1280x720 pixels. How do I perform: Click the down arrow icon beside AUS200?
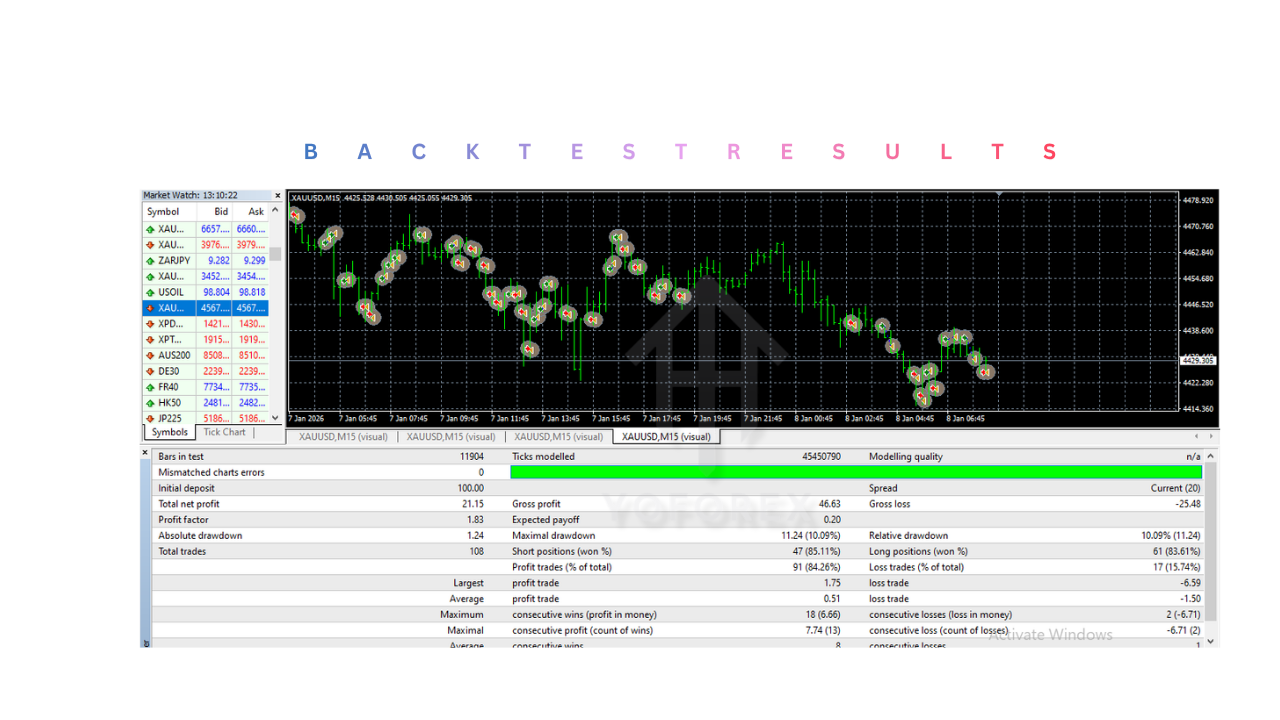(x=150, y=355)
